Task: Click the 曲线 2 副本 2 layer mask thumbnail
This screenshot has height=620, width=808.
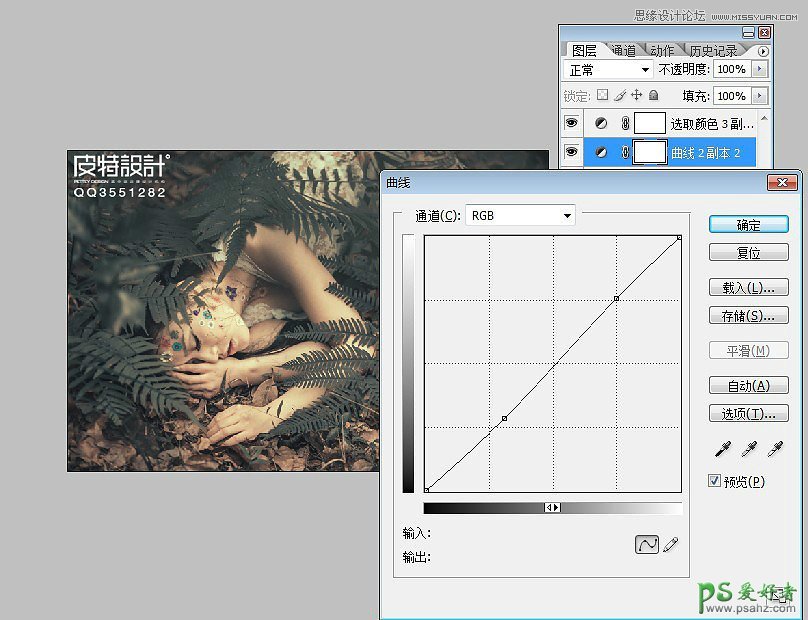Action: [x=651, y=152]
